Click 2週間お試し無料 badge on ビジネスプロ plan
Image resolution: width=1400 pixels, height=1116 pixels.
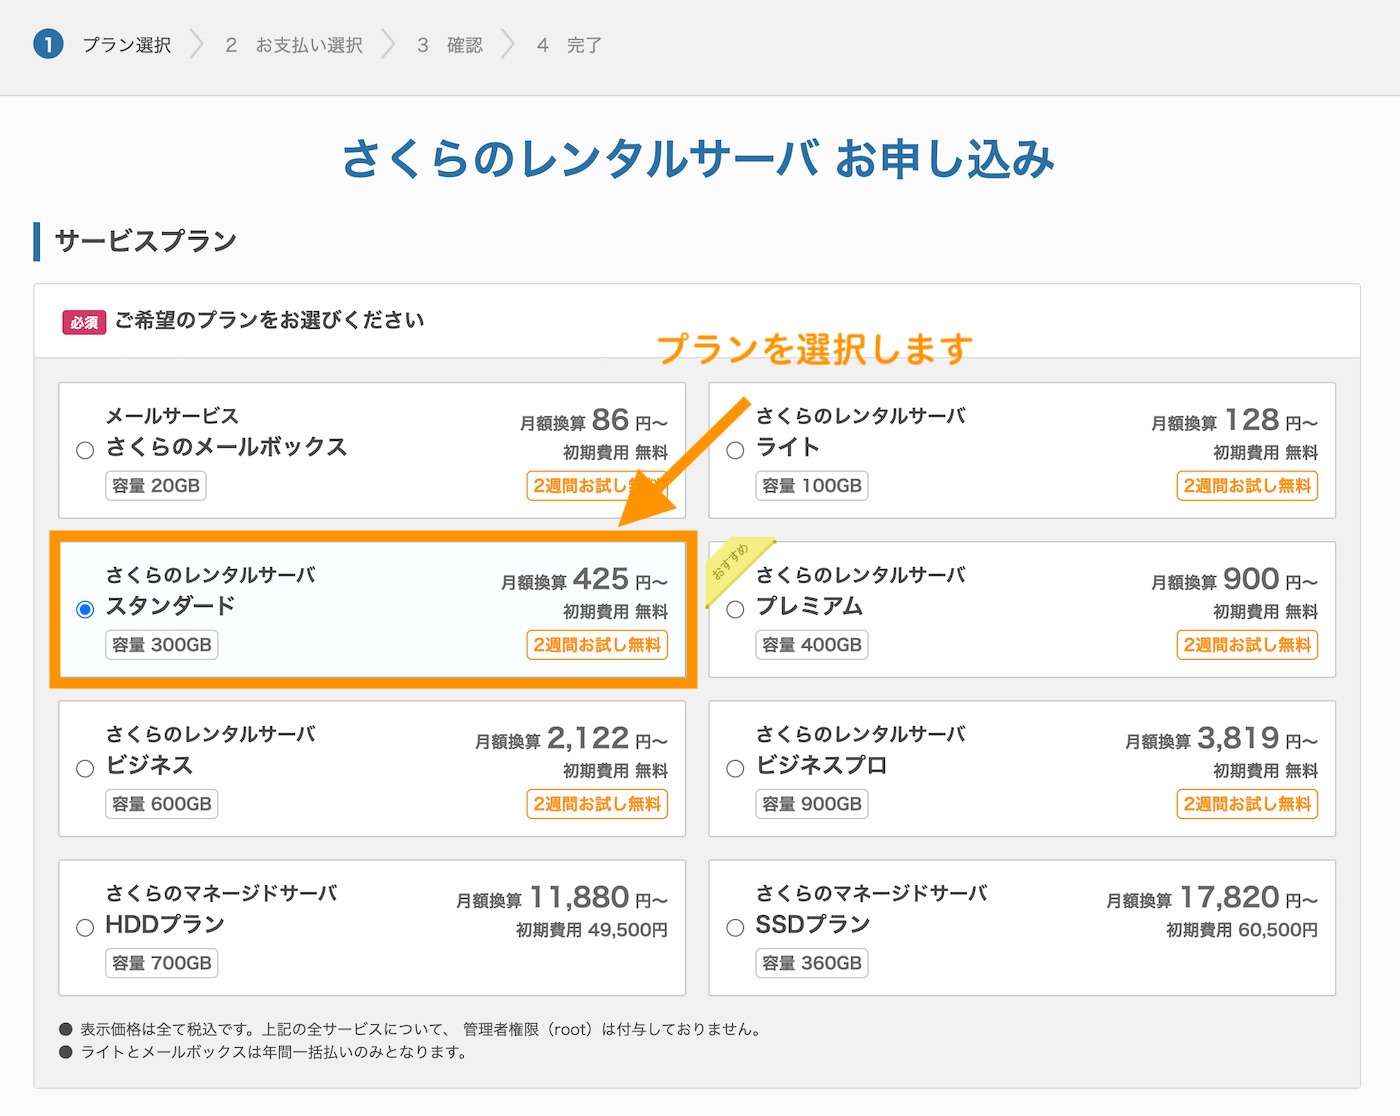[x=1247, y=804]
